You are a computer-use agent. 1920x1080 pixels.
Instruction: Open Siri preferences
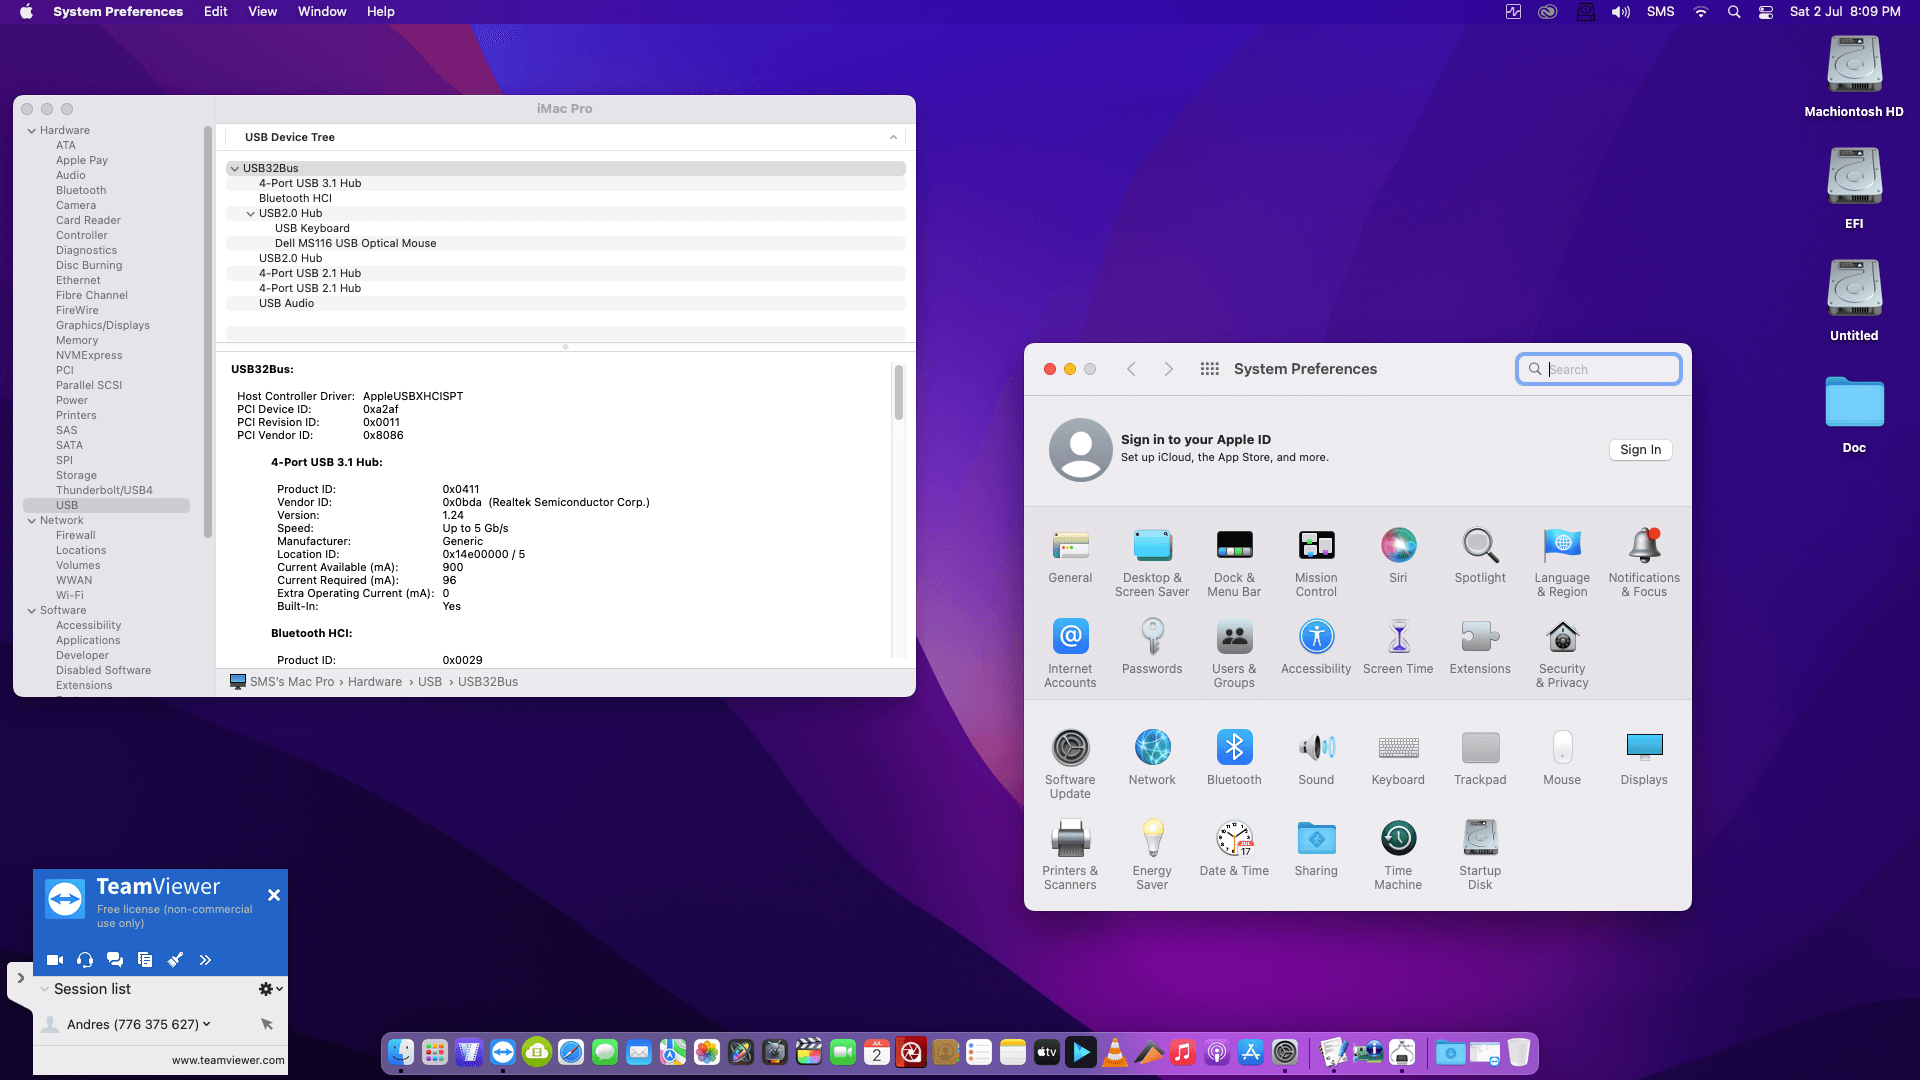coord(1398,546)
